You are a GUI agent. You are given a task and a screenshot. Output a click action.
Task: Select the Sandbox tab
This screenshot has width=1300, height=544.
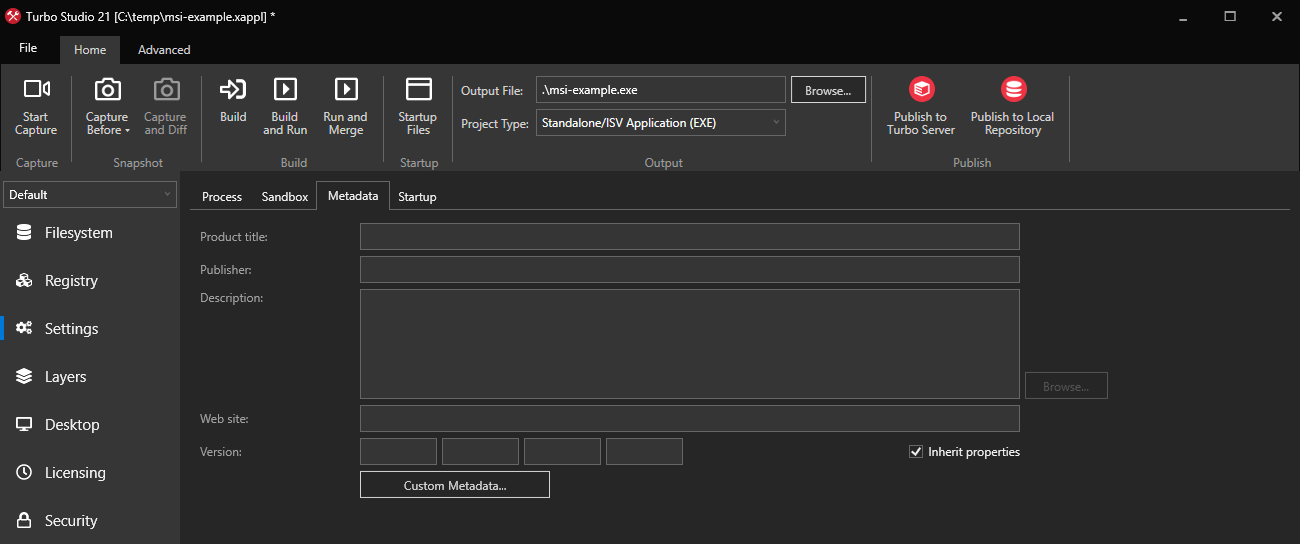[285, 197]
